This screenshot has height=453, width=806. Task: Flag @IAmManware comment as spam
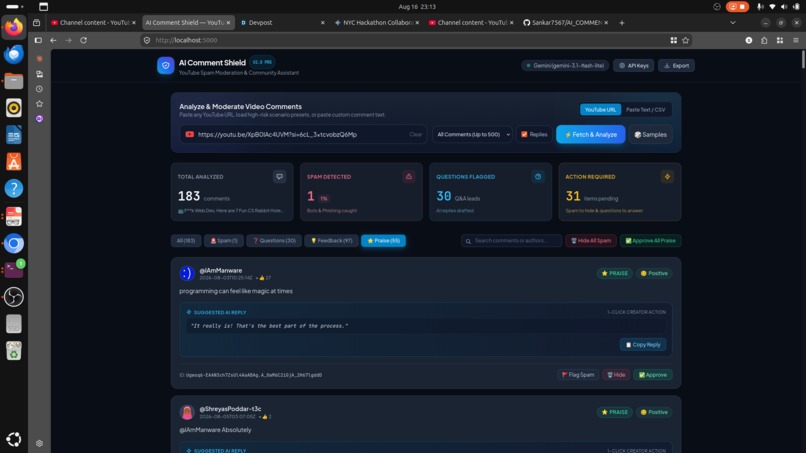(578, 375)
